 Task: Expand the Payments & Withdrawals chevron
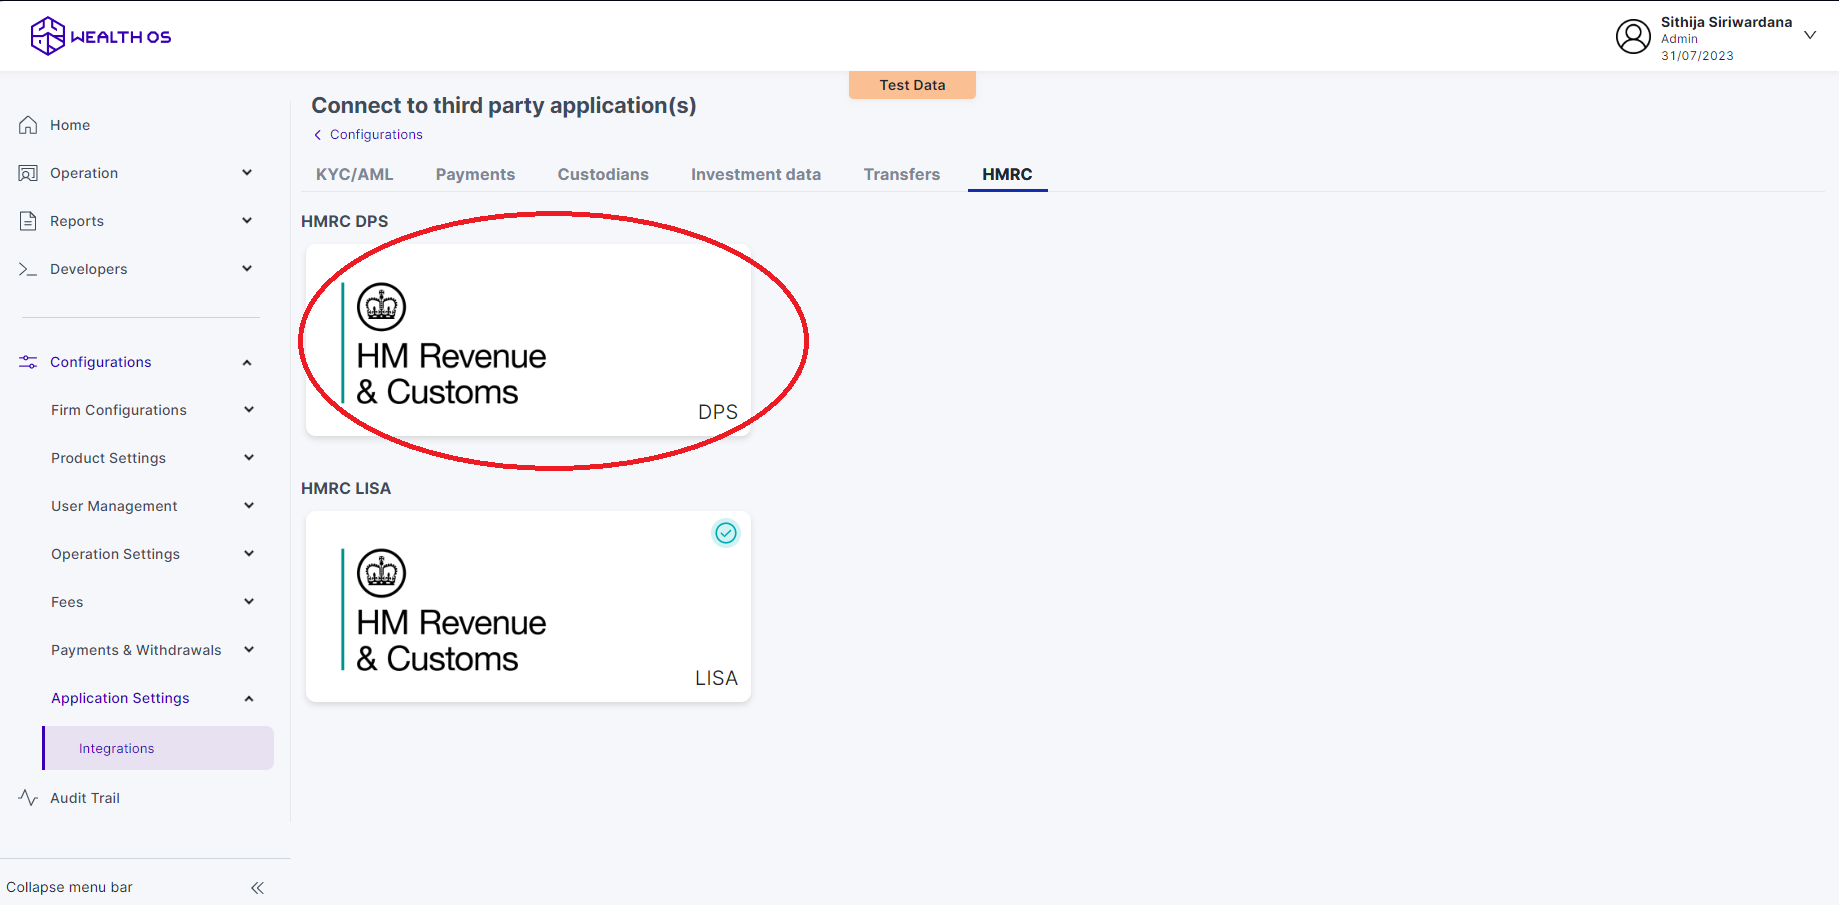[x=249, y=650]
